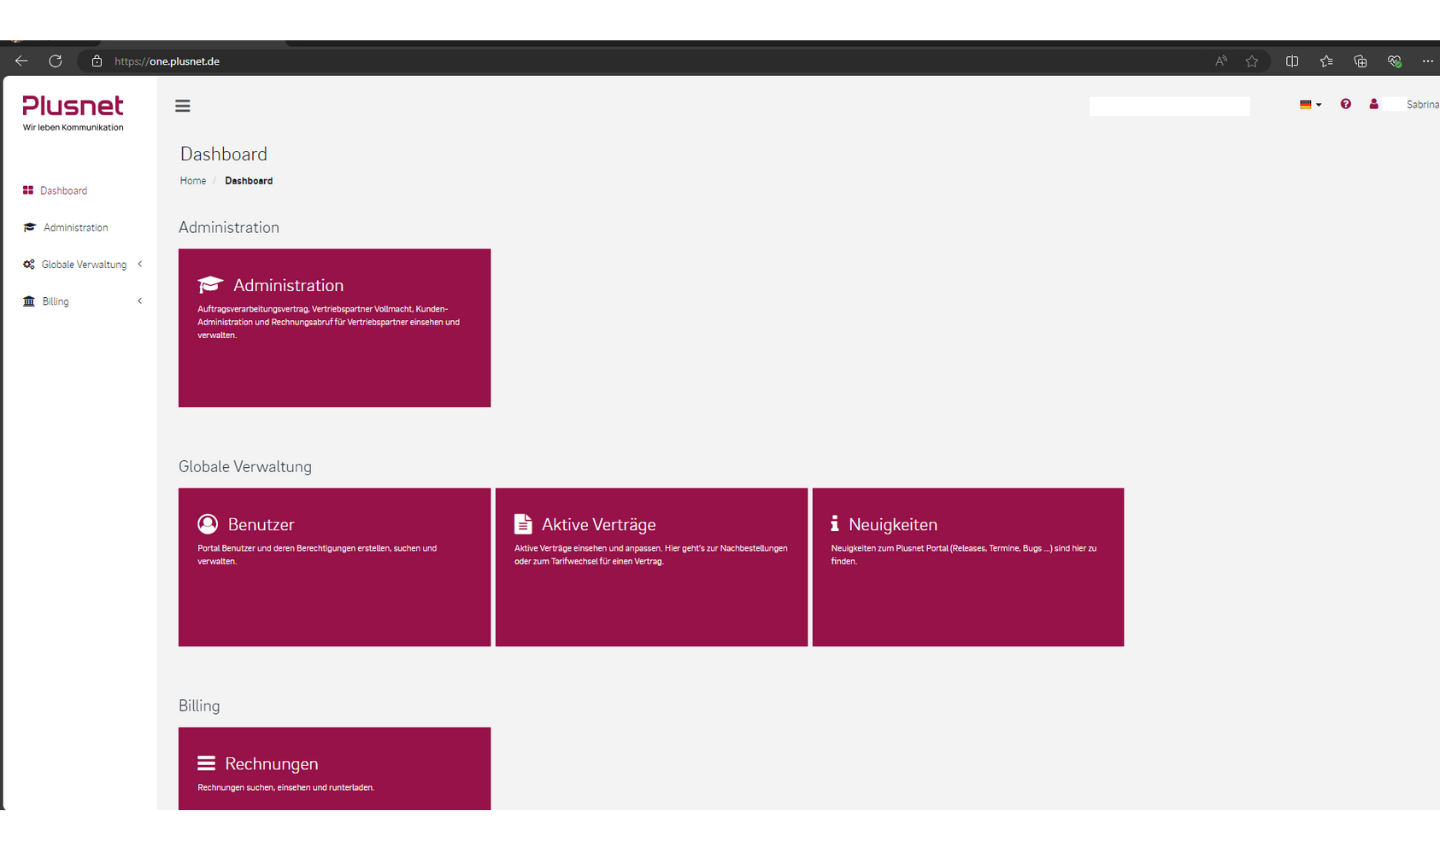1440x851 pixels.
Task: Select Dashboard in the sidebar
Action: (63, 191)
